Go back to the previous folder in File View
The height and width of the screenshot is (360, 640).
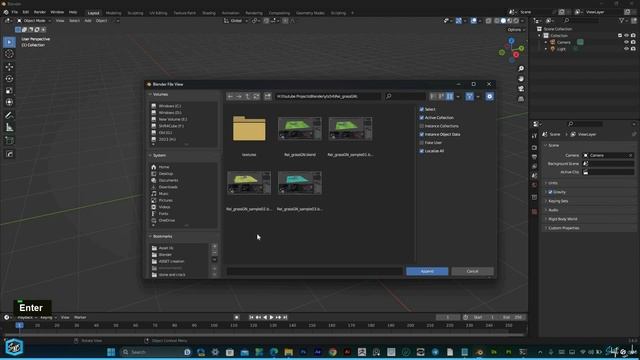[x=230, y=96]
